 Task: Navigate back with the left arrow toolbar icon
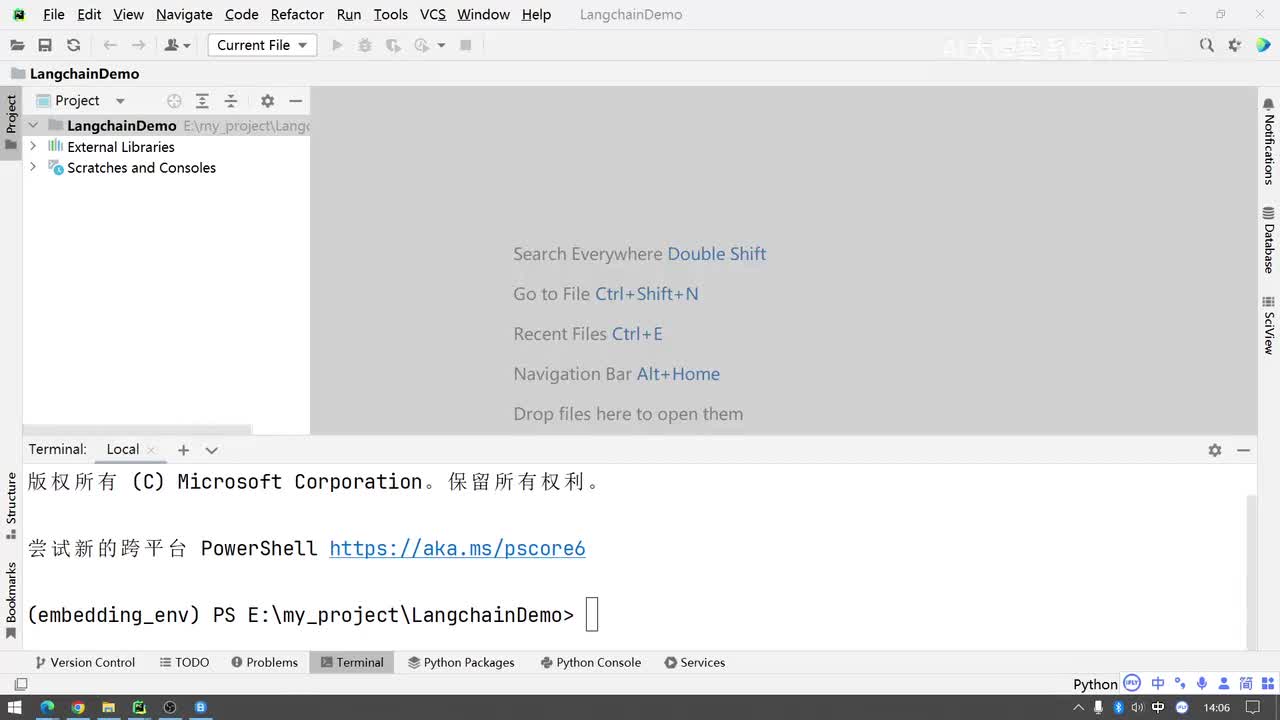point(110,45)
